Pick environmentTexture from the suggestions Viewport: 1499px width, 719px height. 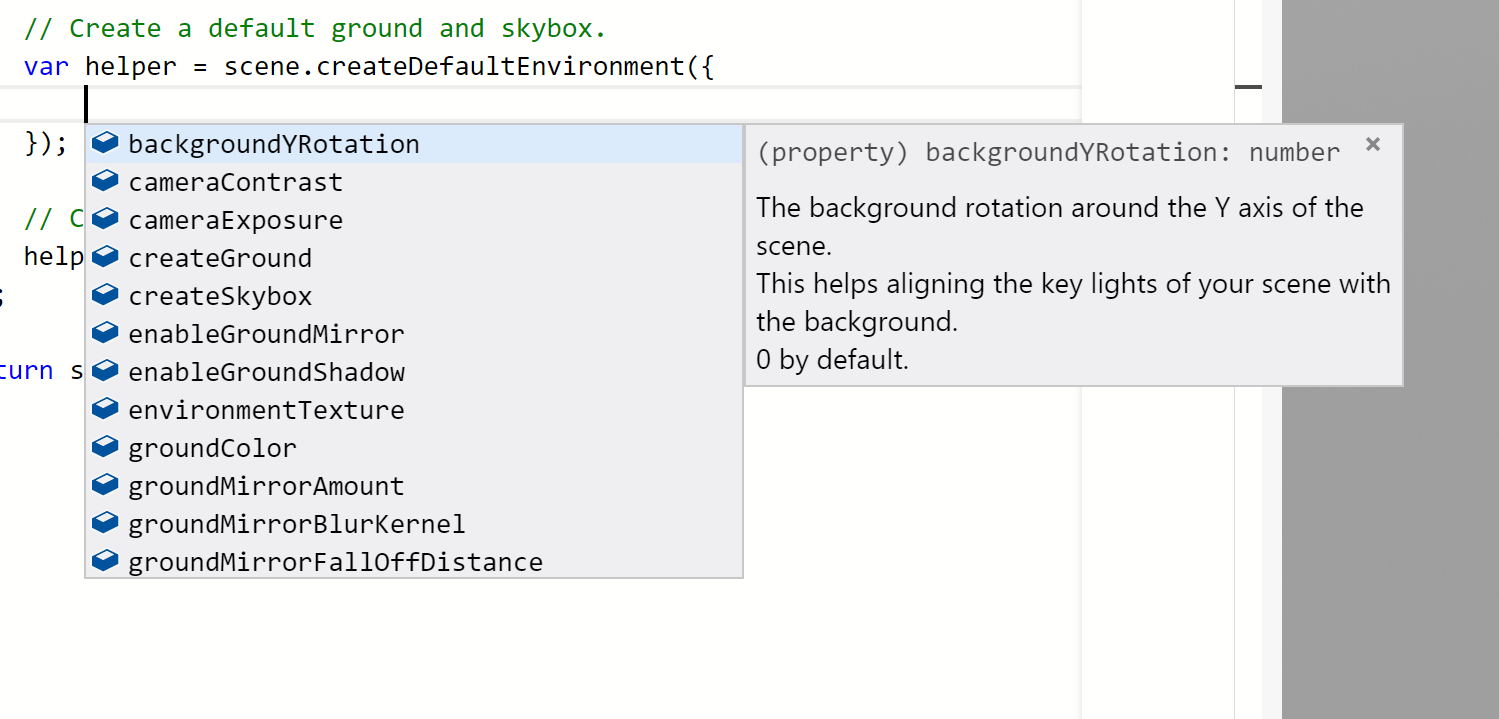(x=414, y=410)
